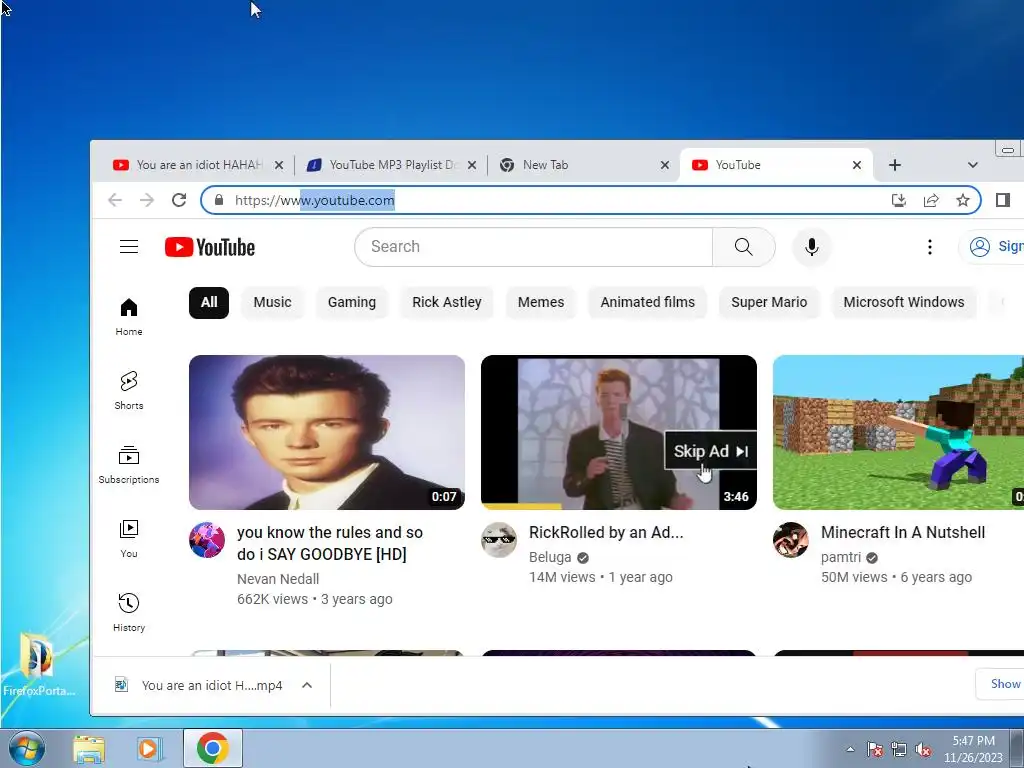This screenshot has height=768, width=1024.
Task: Filter by Music chip
Action: pos(272,302)
